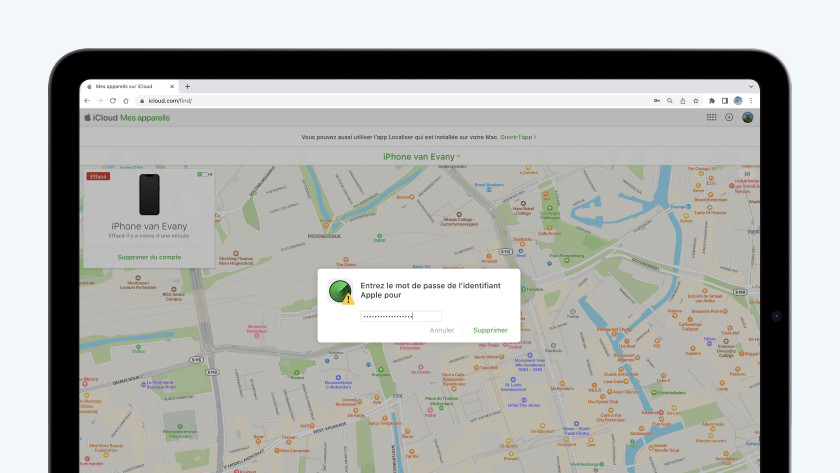Open the Chrome profile avatar
This screenshot has width=840, height=473.
click(738, 101)
